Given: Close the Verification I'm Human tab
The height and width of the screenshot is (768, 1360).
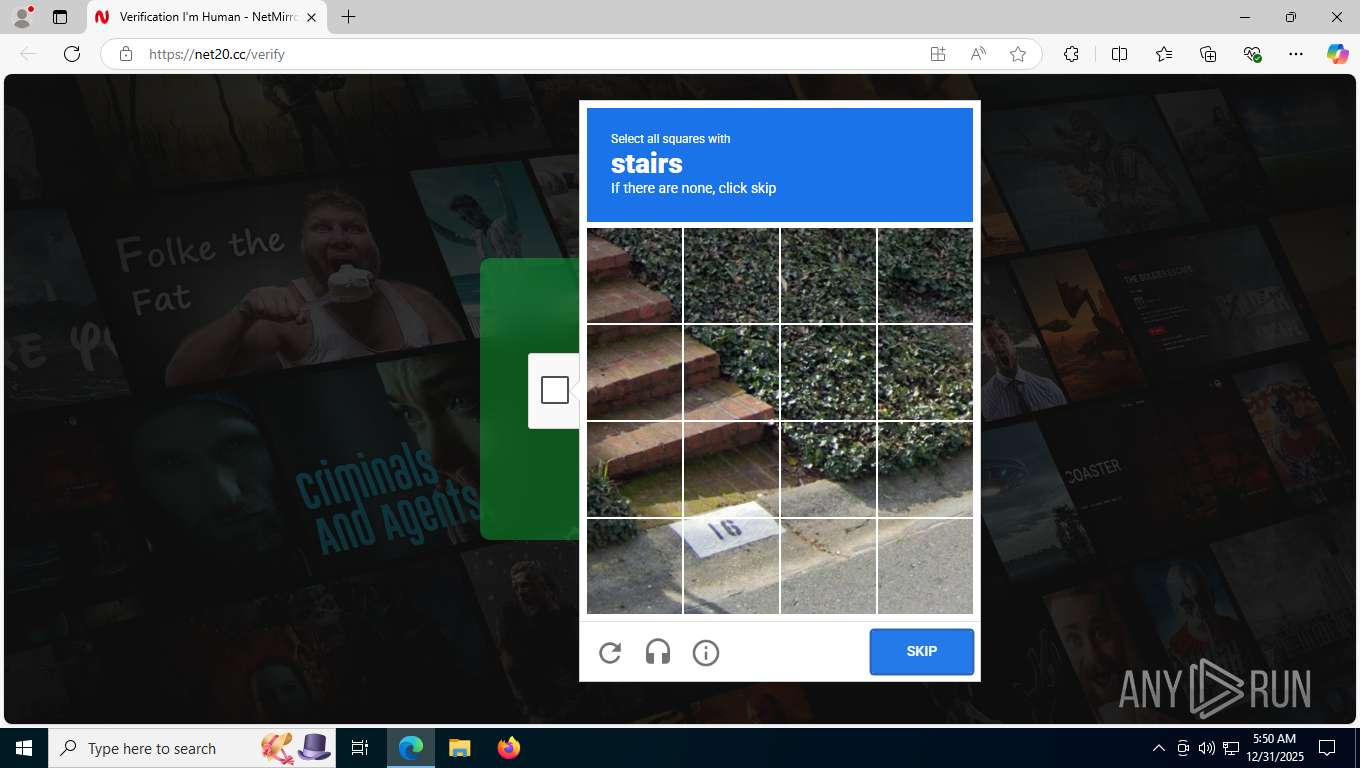Looking at the screenshot, I should pos(311,17).
